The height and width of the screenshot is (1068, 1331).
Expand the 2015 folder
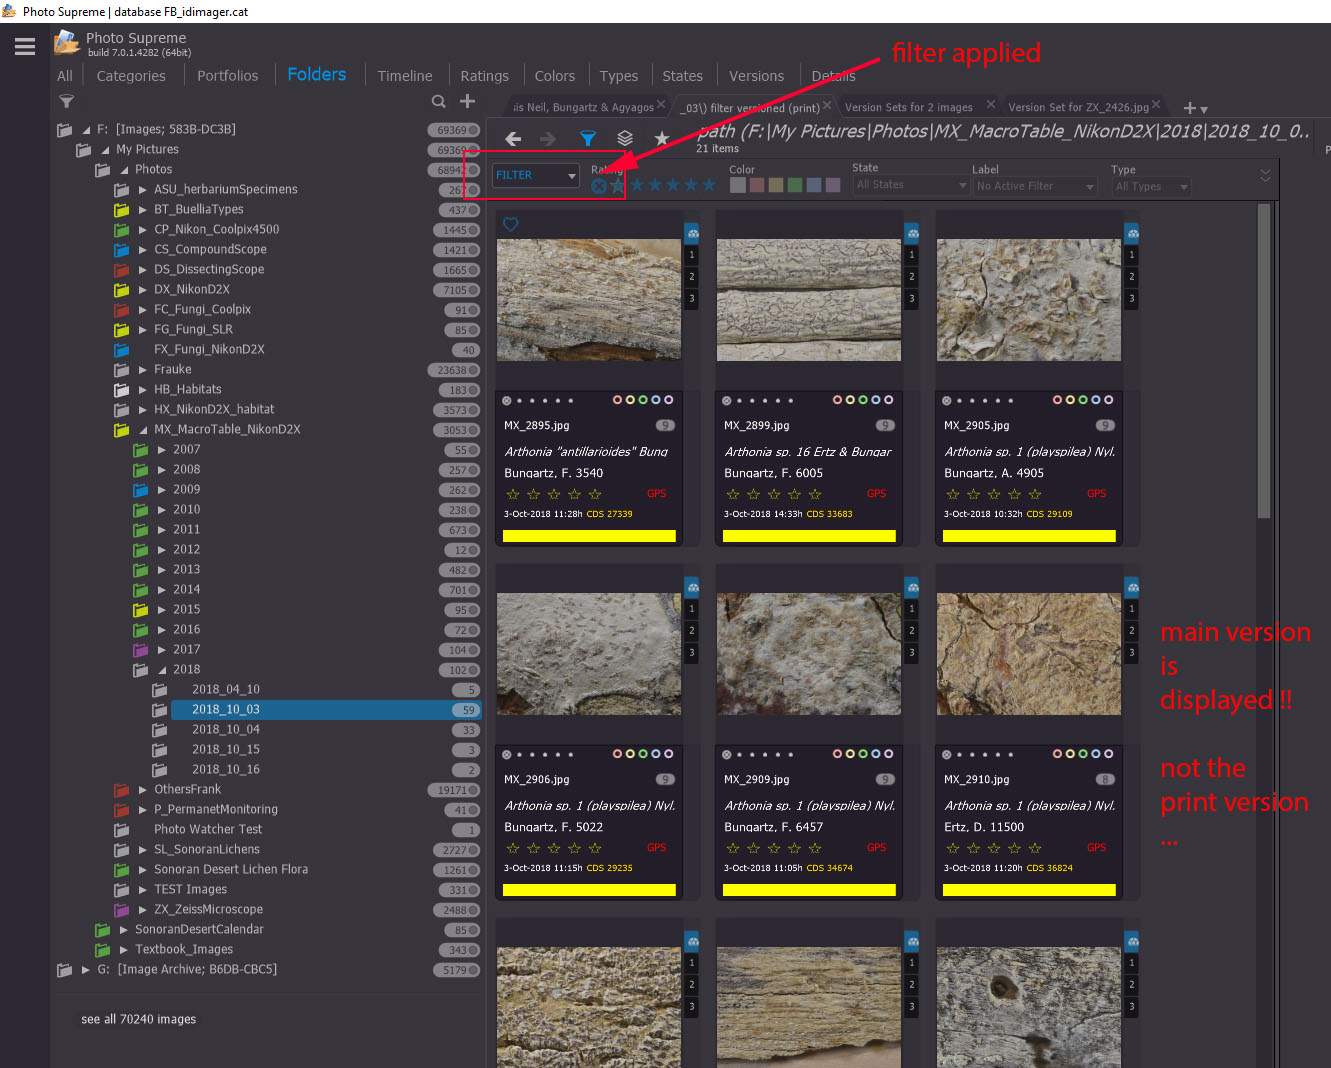[x=162, y=610]
